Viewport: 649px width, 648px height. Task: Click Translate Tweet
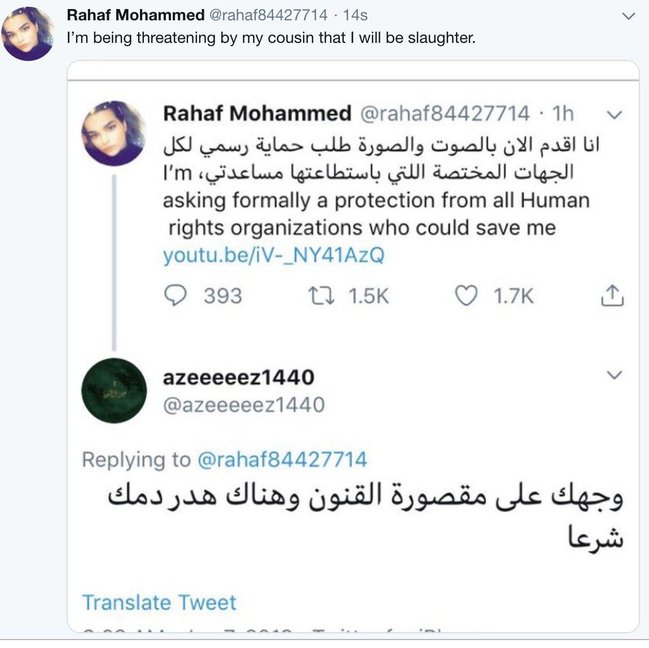click(159, 602)
